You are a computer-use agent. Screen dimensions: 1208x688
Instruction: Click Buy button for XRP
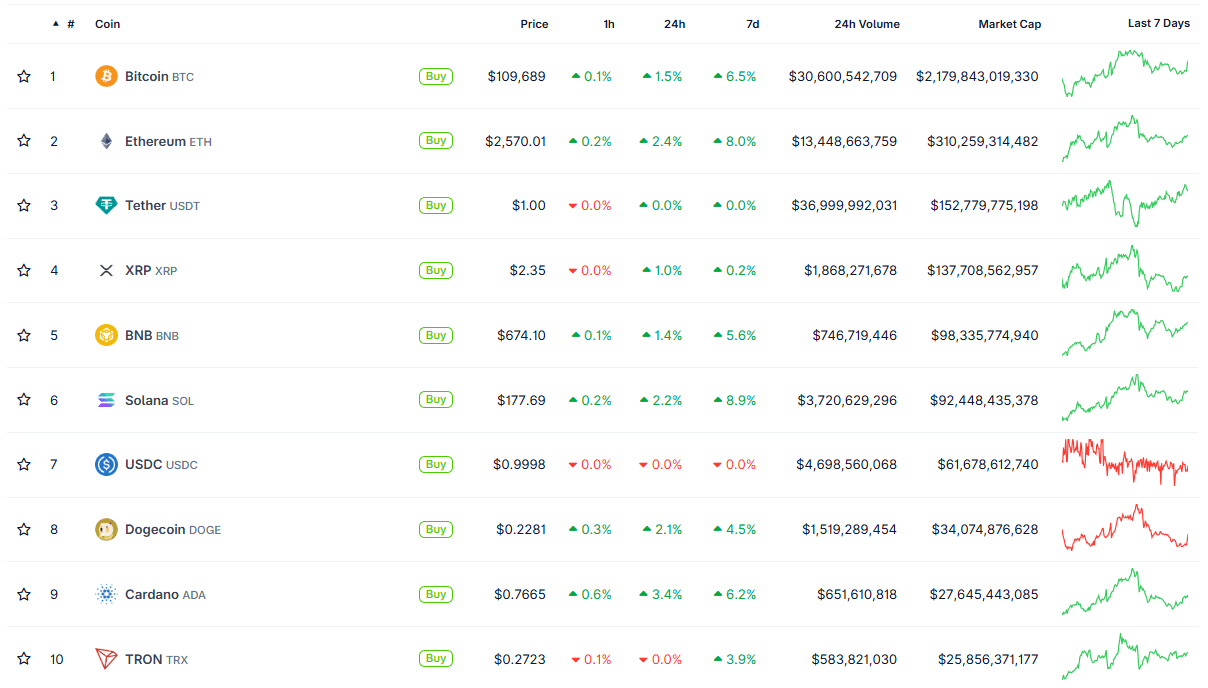(436, 270)
